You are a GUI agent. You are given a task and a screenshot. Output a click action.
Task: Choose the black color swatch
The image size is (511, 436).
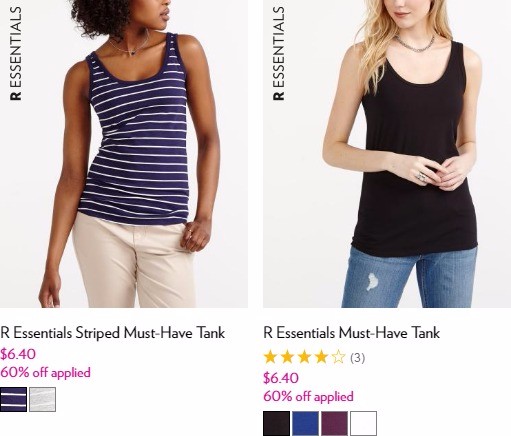pos(276,423)
